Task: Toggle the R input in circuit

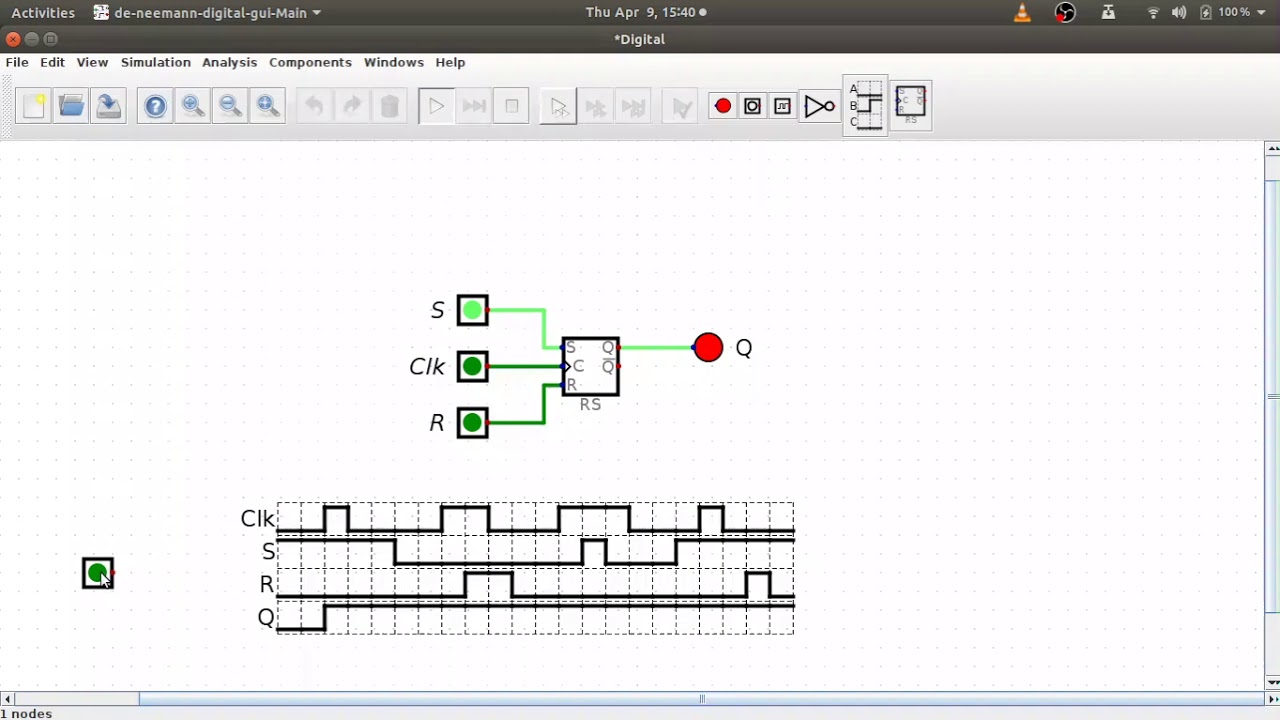Action: pos(472,422)
